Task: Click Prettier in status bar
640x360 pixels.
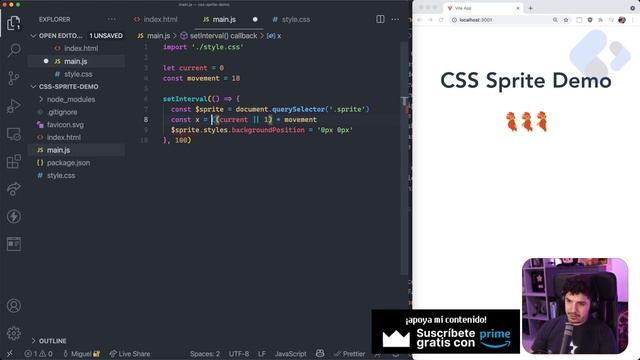Action: [349, 353]
